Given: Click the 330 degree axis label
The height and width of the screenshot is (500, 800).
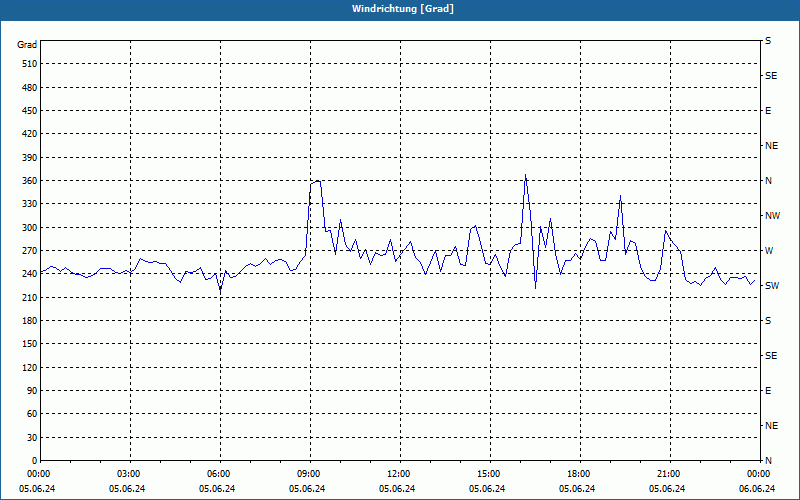Looking at the screenshot, I should 30,204.
